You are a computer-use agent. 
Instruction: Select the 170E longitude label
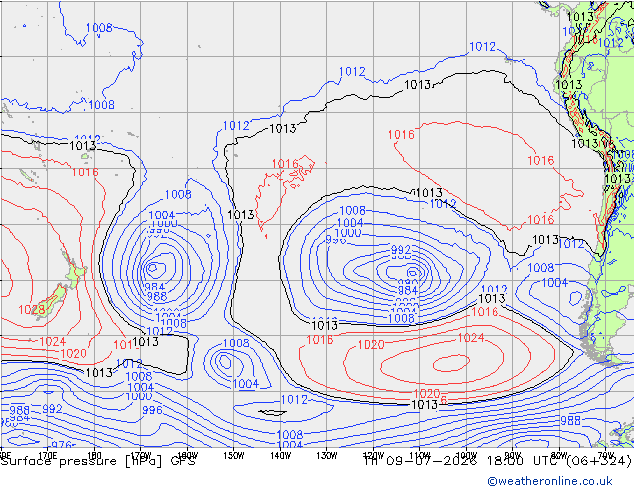[48, 456]
